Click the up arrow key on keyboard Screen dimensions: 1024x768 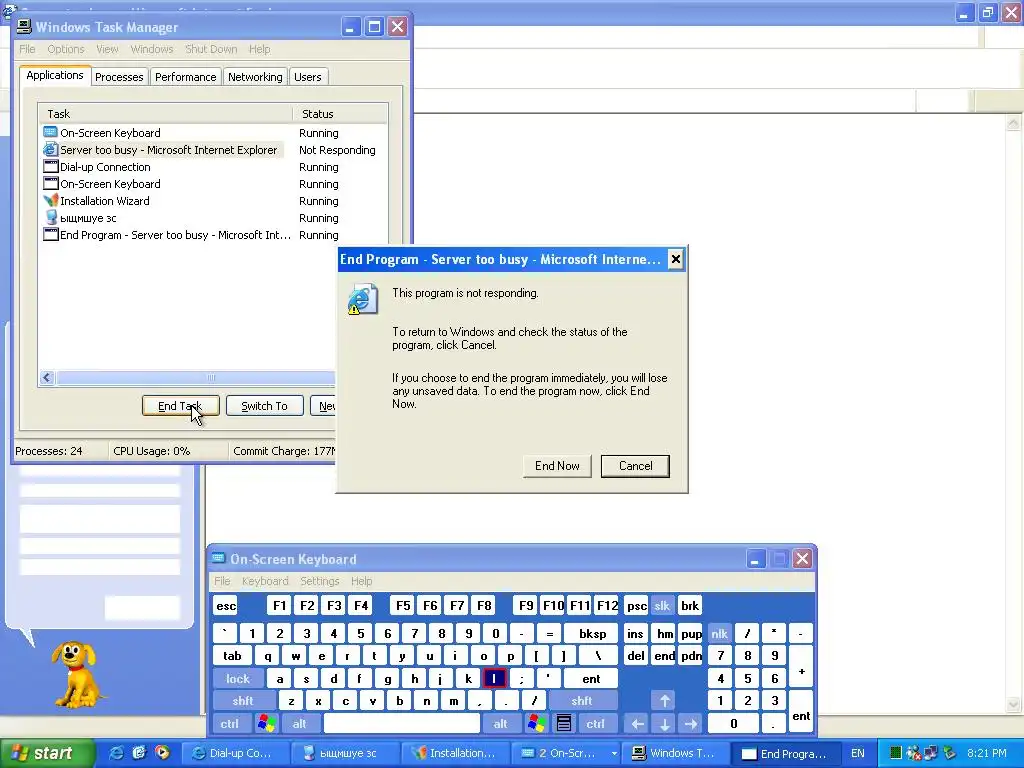(x=664, y=701)
